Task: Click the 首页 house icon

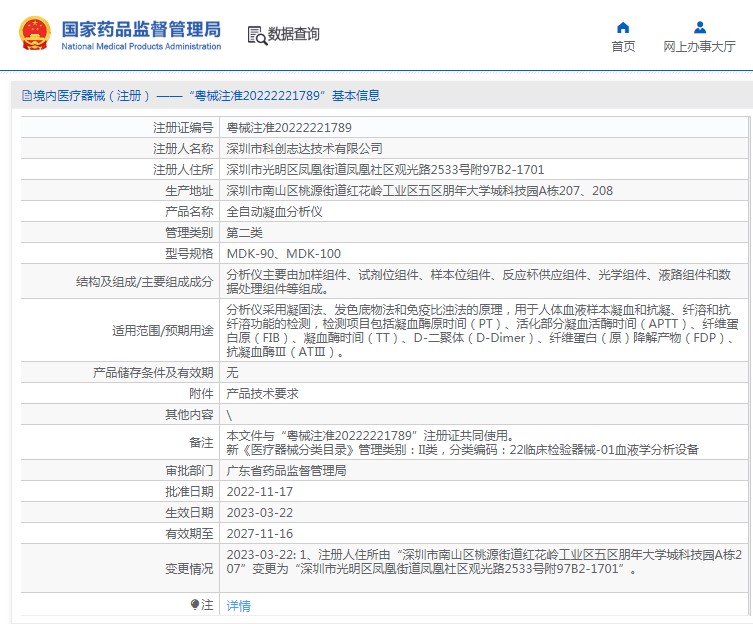Action: coord(623,27)
